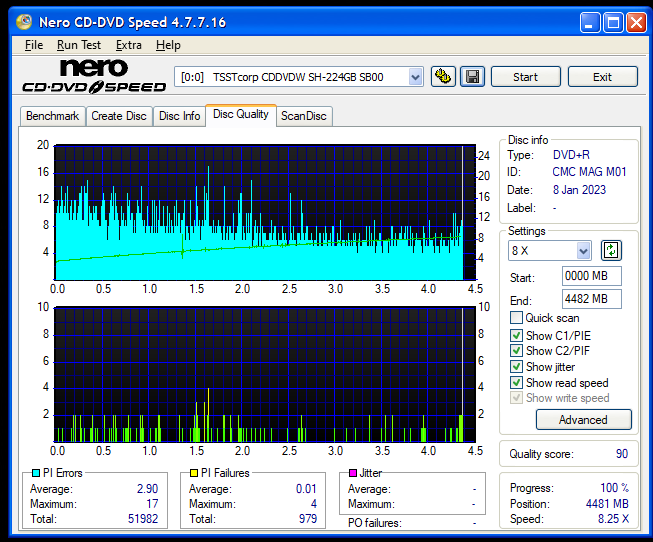The width and height of the screenshot is (653, 542).
Task: Click the cyan PI Errors legend swatch
Action: [x=36, y=473]
